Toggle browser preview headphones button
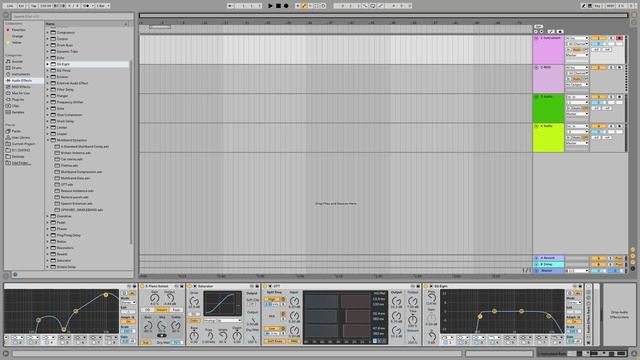This screenshot has height=360, width=640. pos(15,275)
